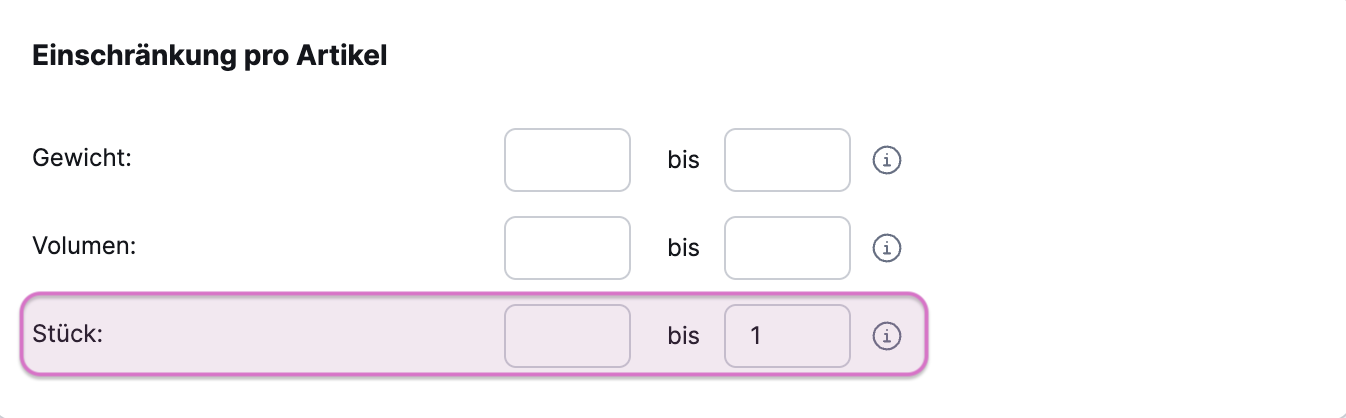The height and width of the screenshot is (418, 1346).
Task: Click the Stück maximum field containing 1
Action: (x=787, y=336)
